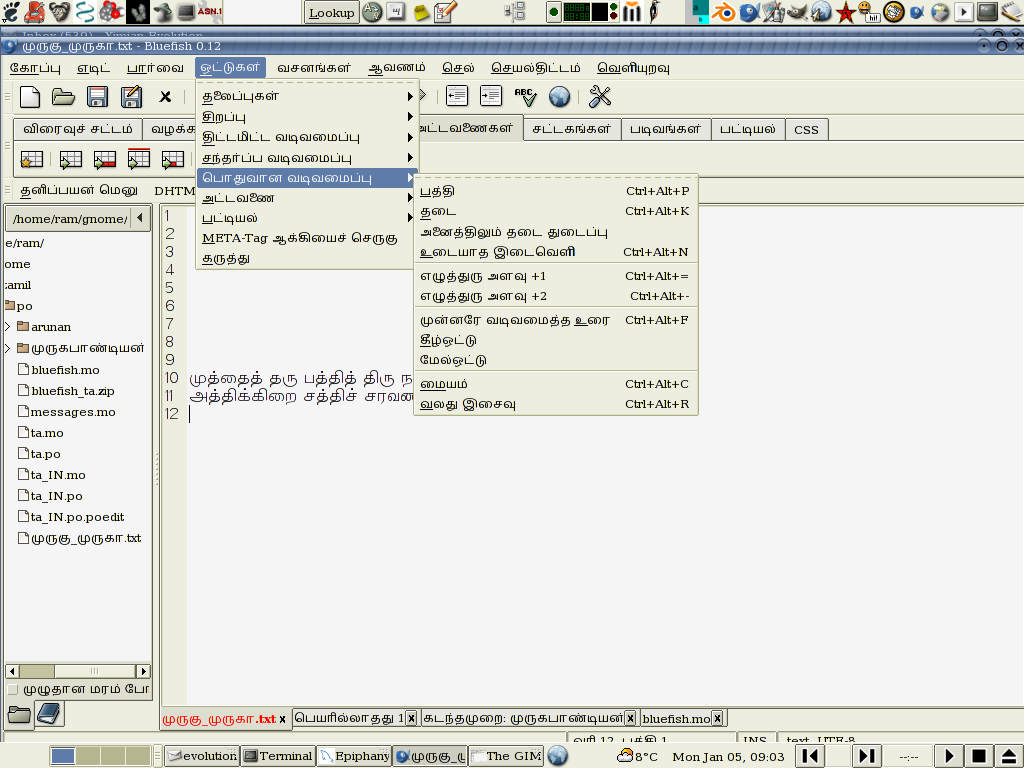Viewport: 1024px width, 768px height.
Task: Click the New file icon in toolbar
Action: click(30, 97)
